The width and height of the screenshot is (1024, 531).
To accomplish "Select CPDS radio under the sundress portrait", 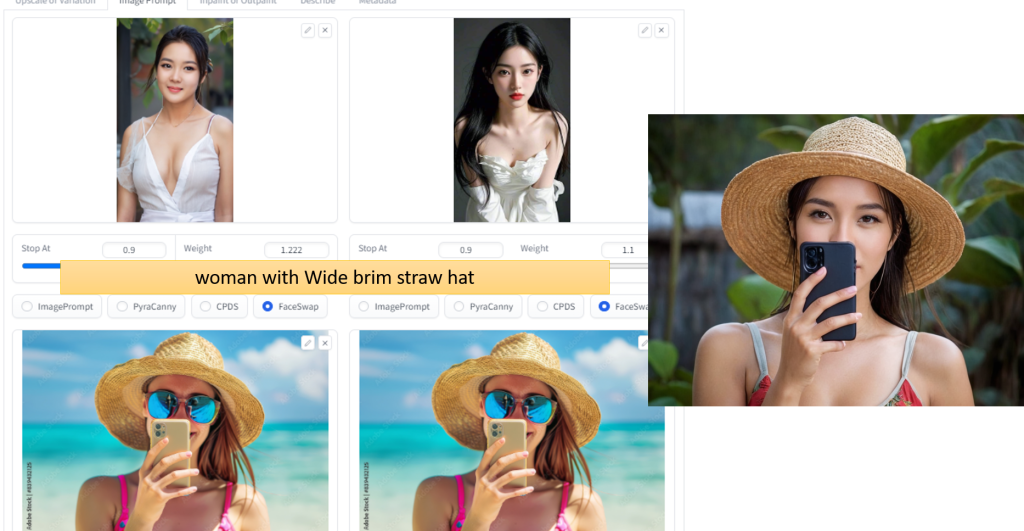I will tap(205, 307).
